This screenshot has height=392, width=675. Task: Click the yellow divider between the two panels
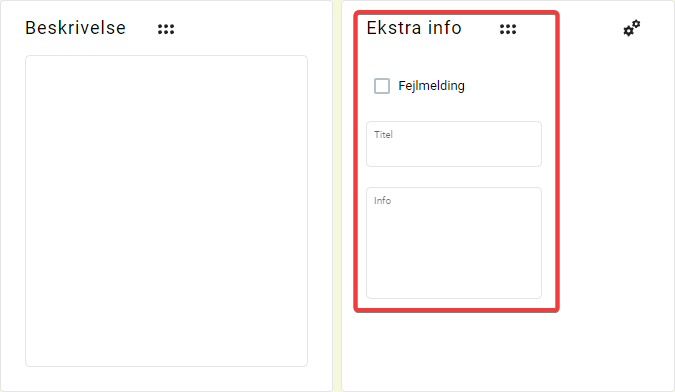point(337,196)
